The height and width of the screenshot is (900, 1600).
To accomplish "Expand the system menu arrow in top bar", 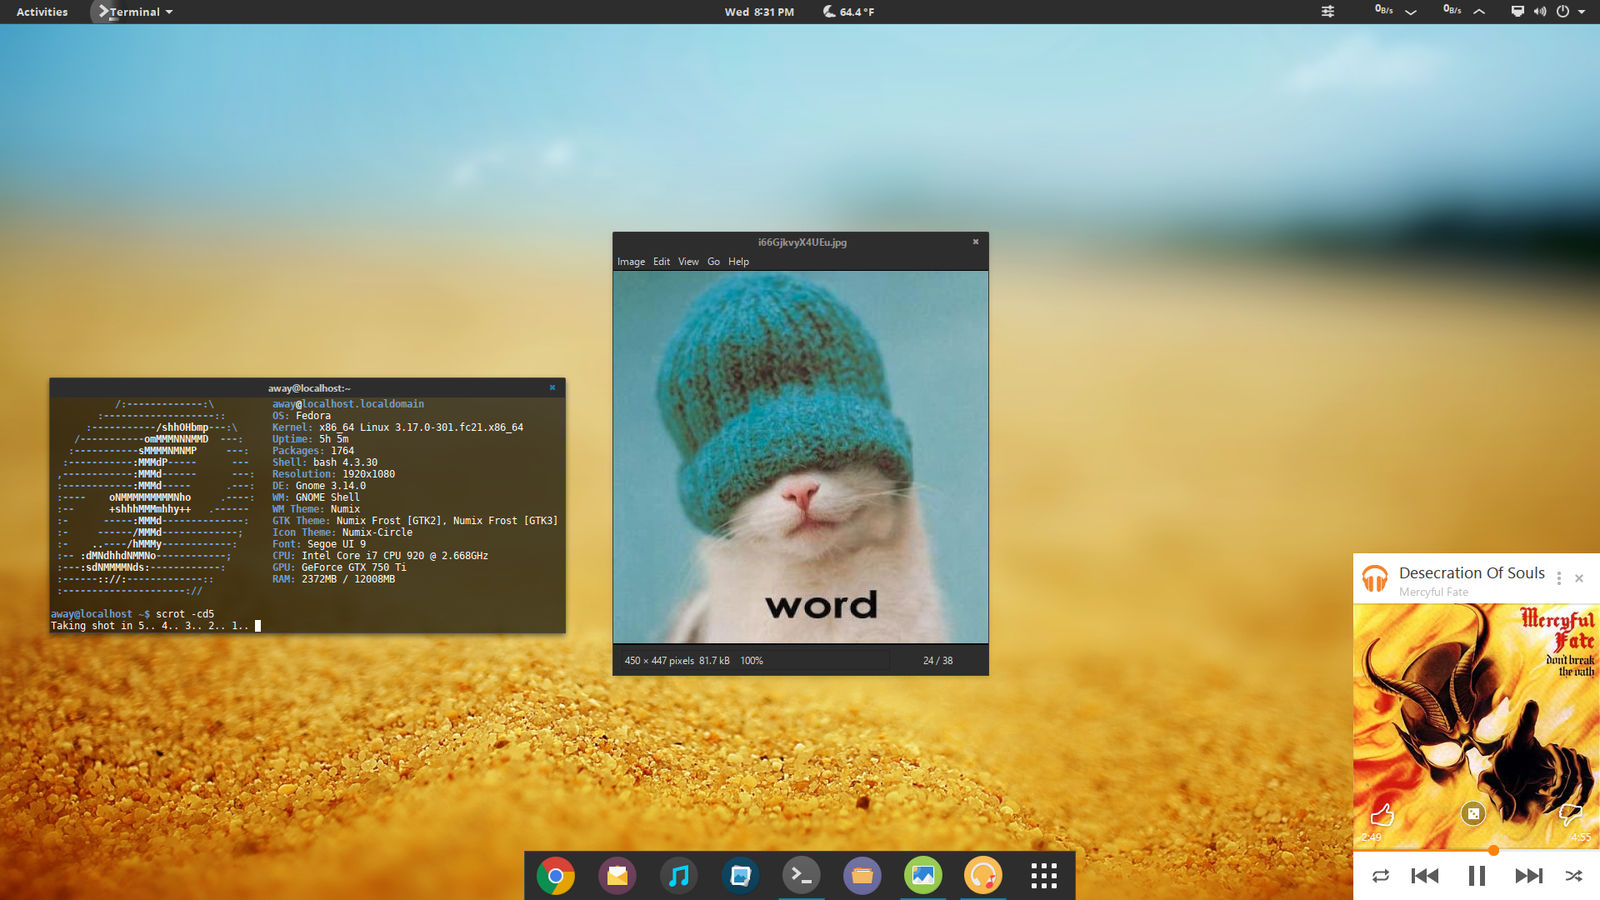I will tap(1582, 12).
